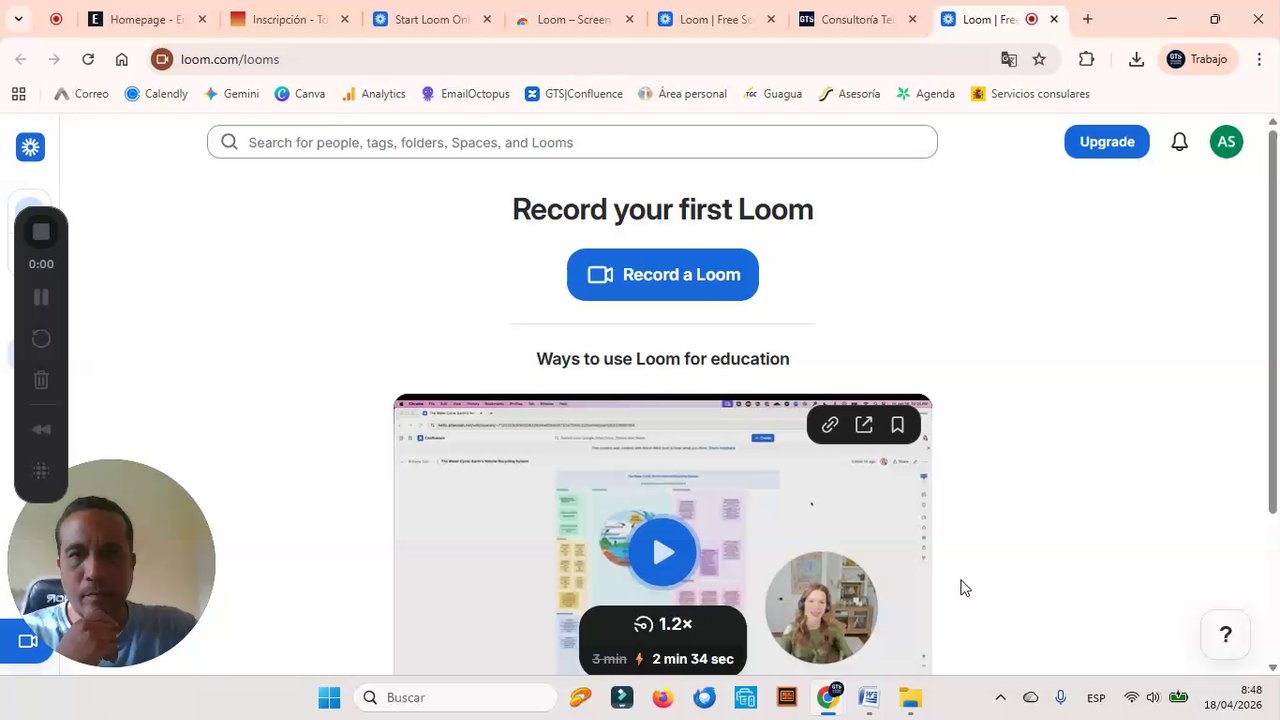This screenshot has width=1280, height=720.
Task: Grab the dotted grip handle on the recorder bar
Action: pos(41,470)
